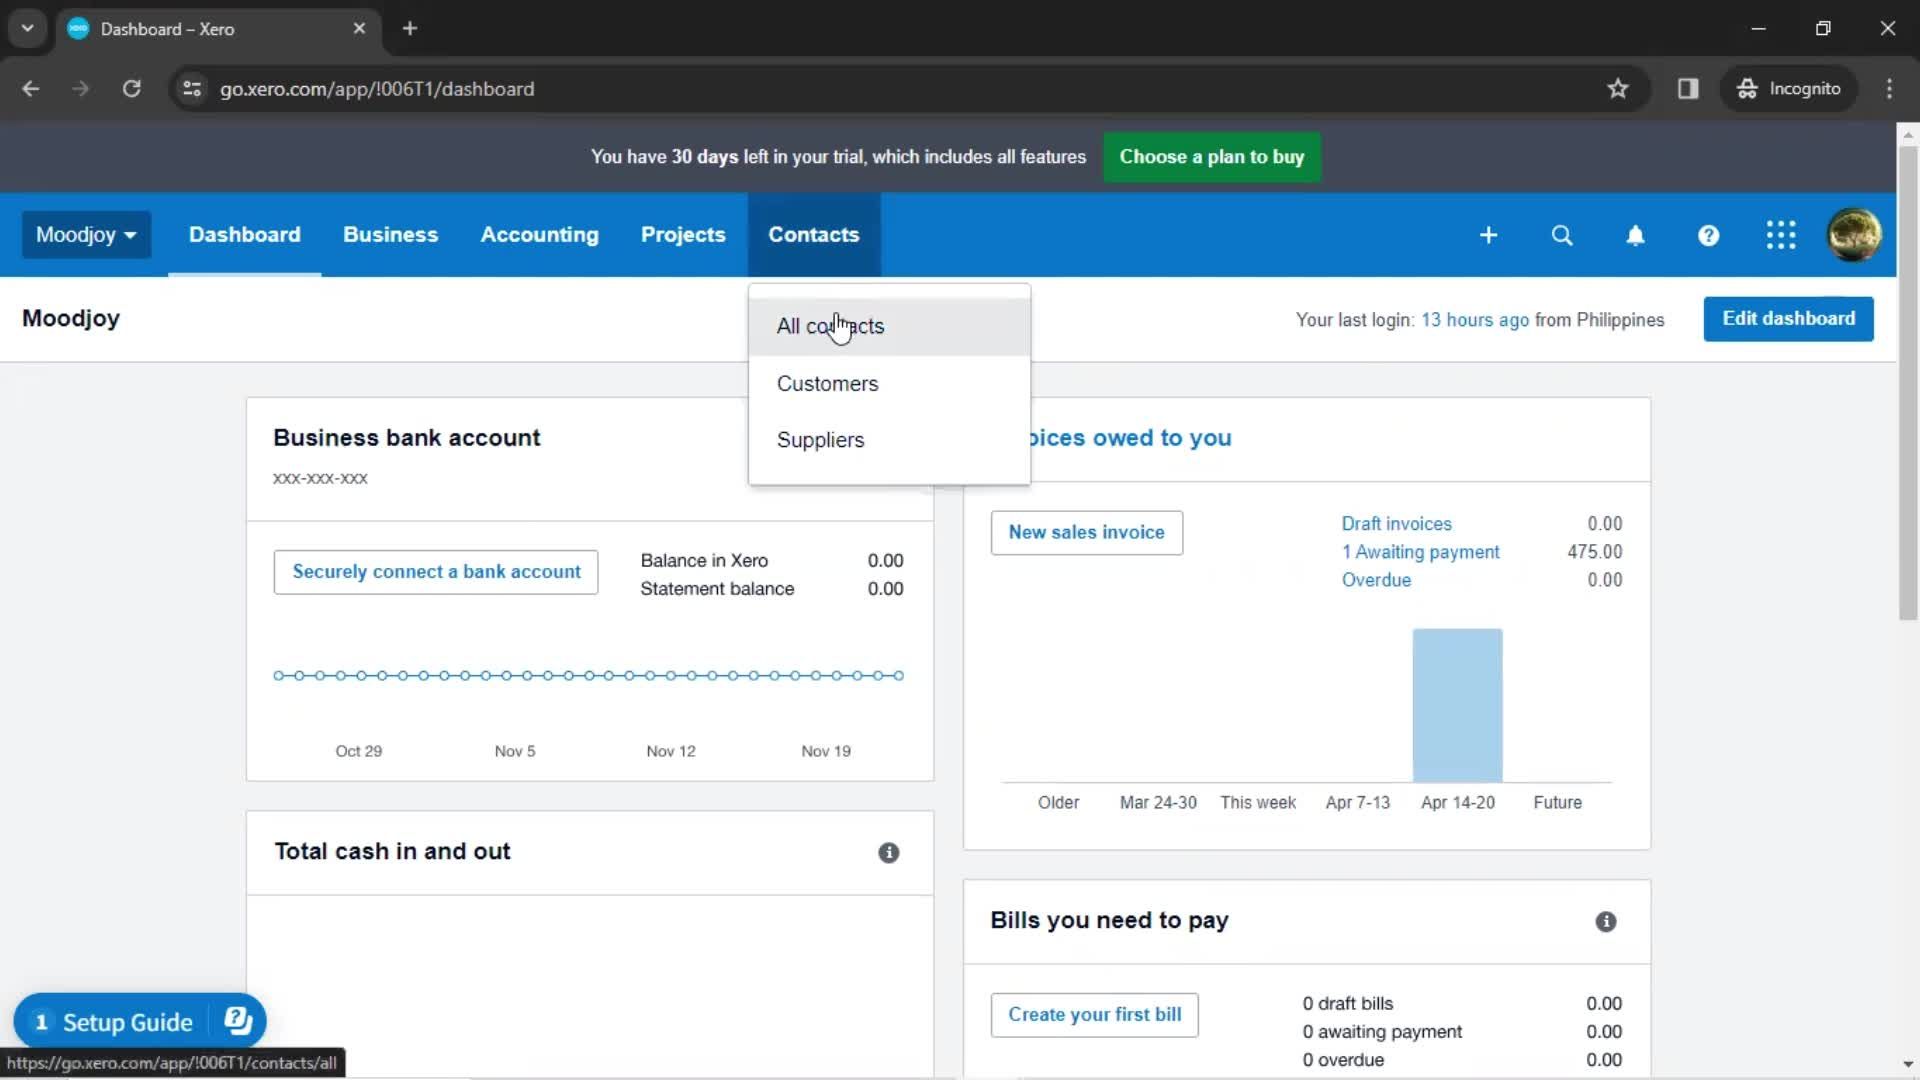
Task: Go forward in browser history
Action: [x=81, y=89]
